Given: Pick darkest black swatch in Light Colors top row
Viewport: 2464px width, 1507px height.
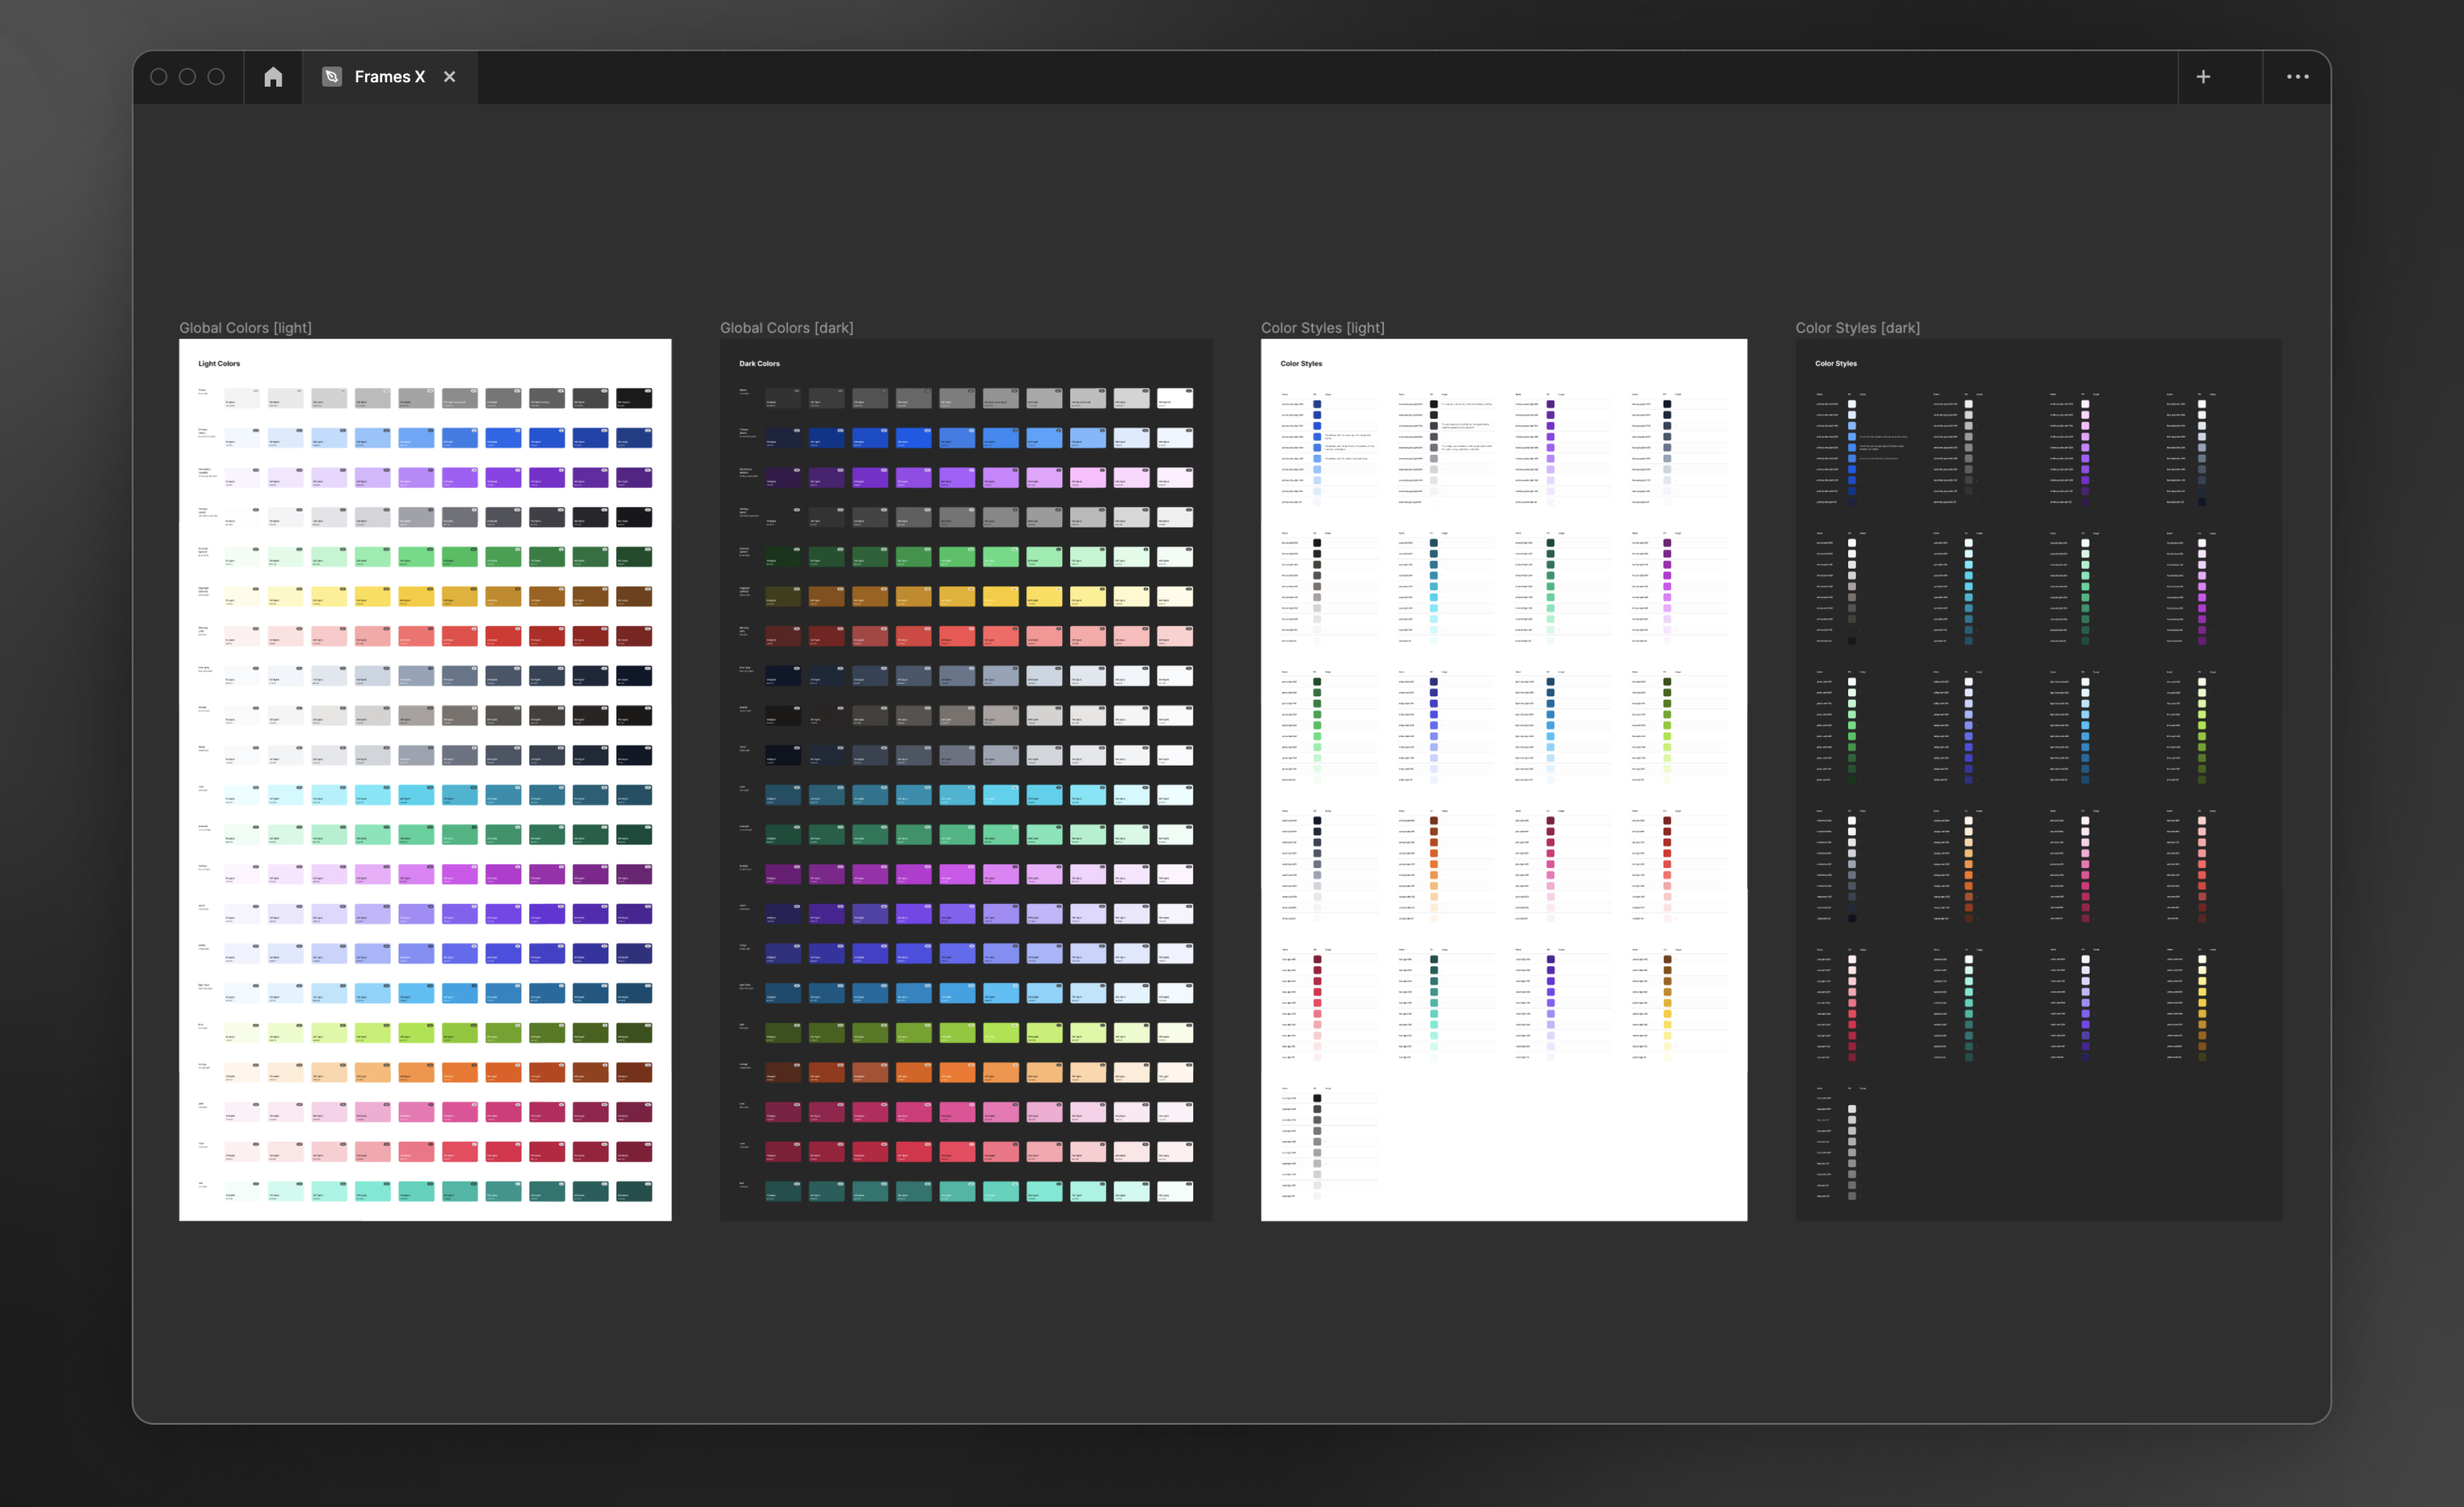Looking at the screenshot, I should point(634,399).
